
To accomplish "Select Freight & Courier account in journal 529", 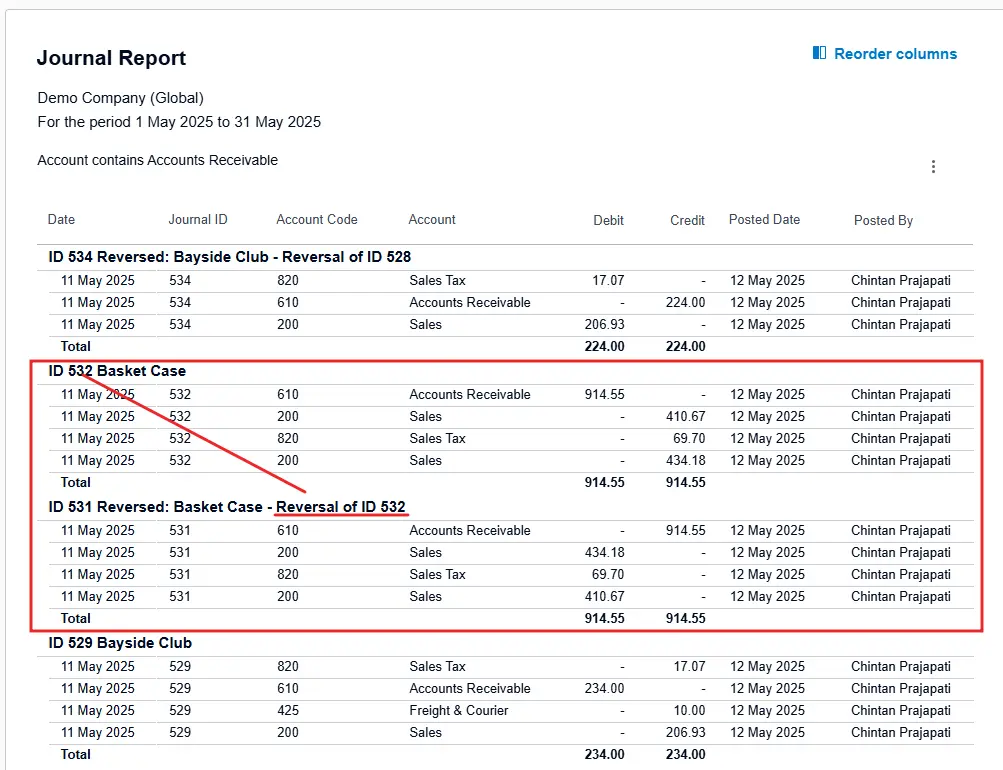I will 458,711.
